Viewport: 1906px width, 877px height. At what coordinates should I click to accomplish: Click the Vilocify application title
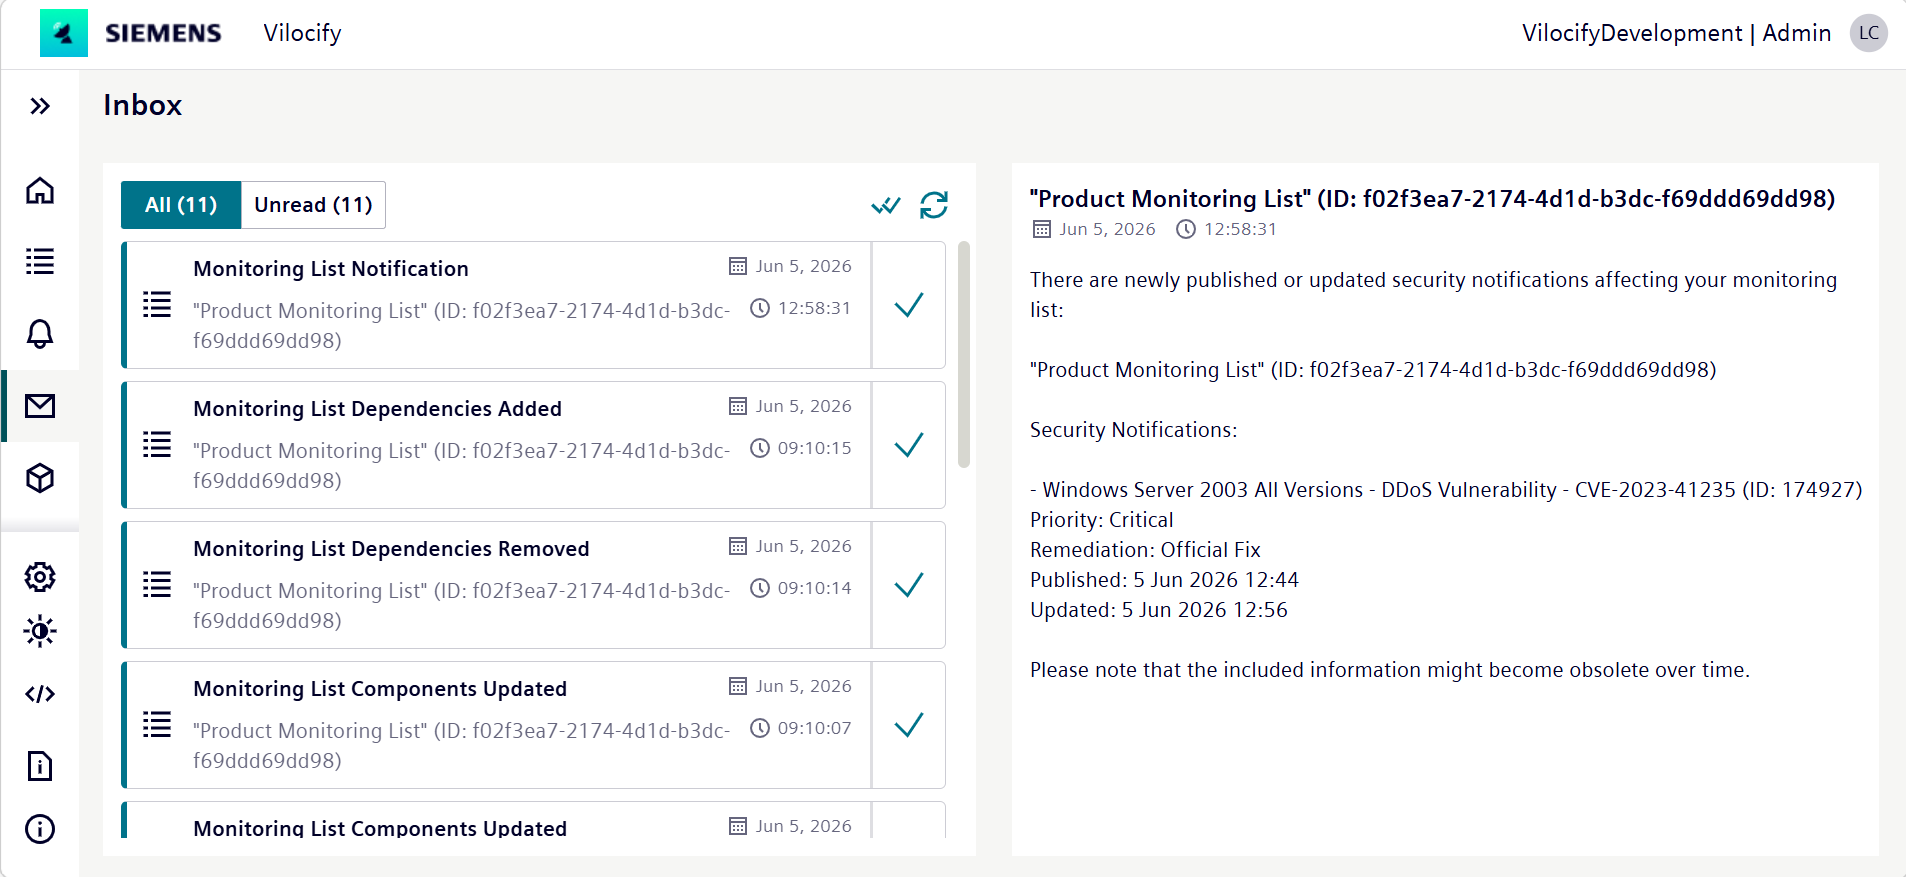tap(302, 33)
